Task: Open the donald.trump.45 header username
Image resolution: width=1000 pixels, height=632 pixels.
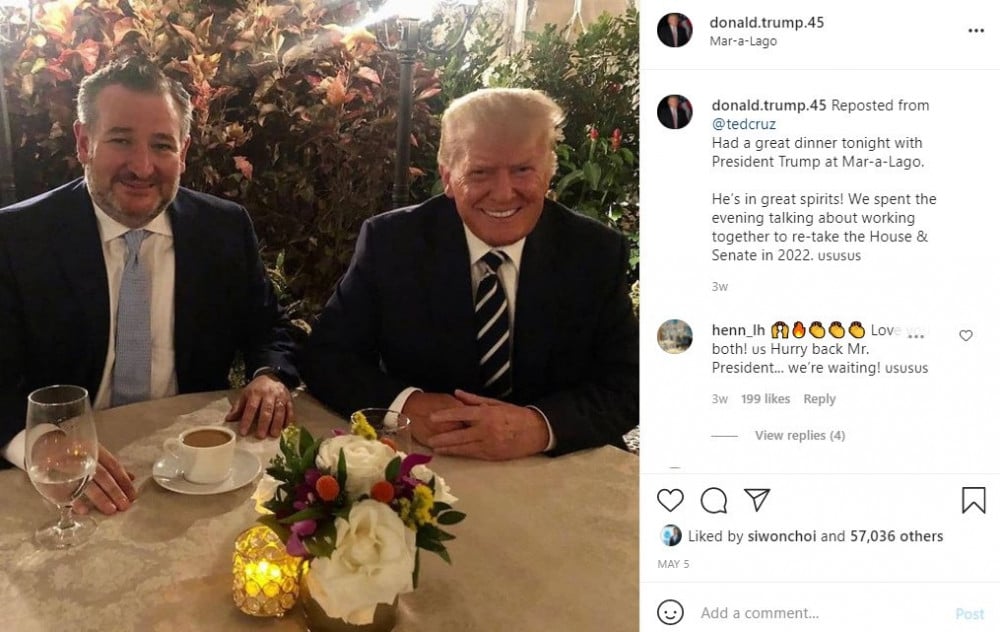Action: (x=766, y=22)
